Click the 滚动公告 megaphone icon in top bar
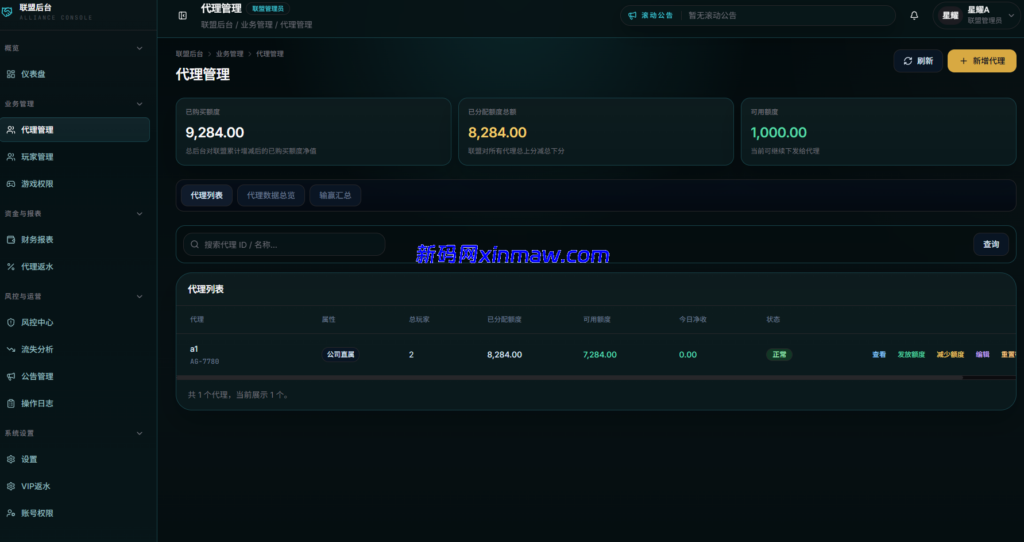Viewport: 1024px width, 542px height. coord(632,16)
